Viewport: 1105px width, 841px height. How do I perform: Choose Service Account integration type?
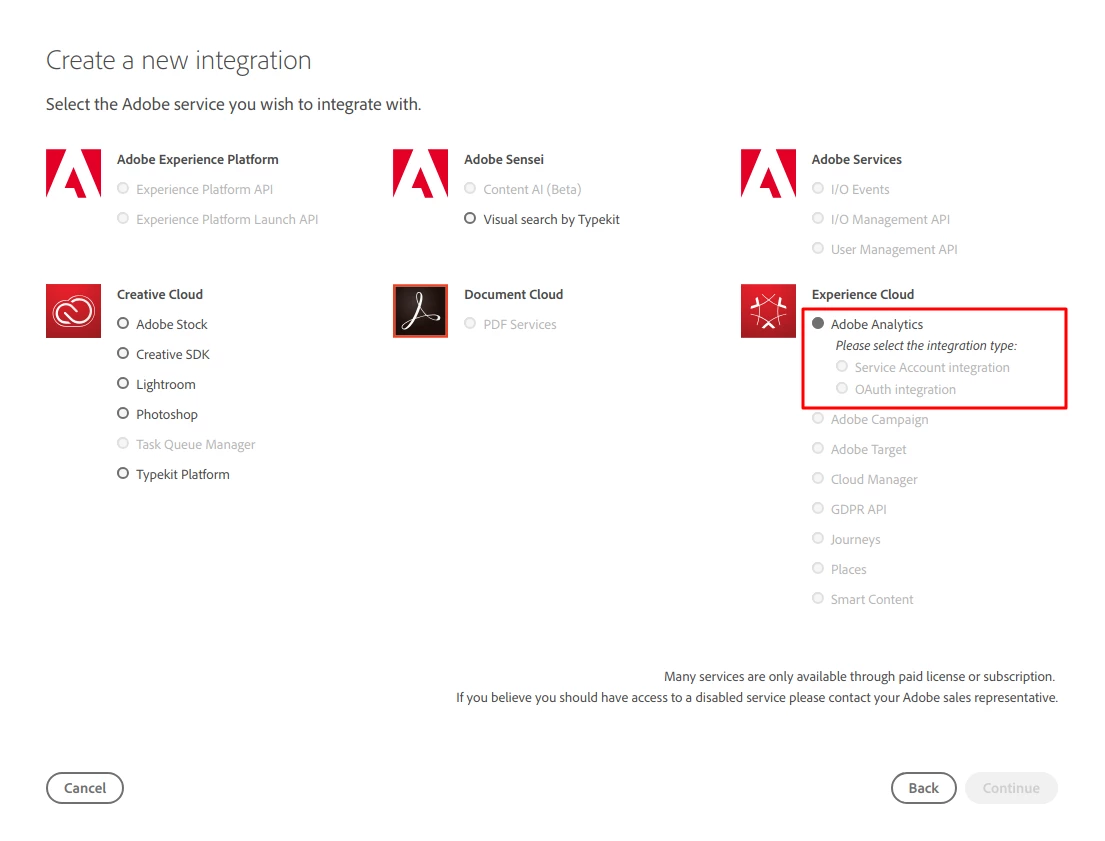pos(841,367)
